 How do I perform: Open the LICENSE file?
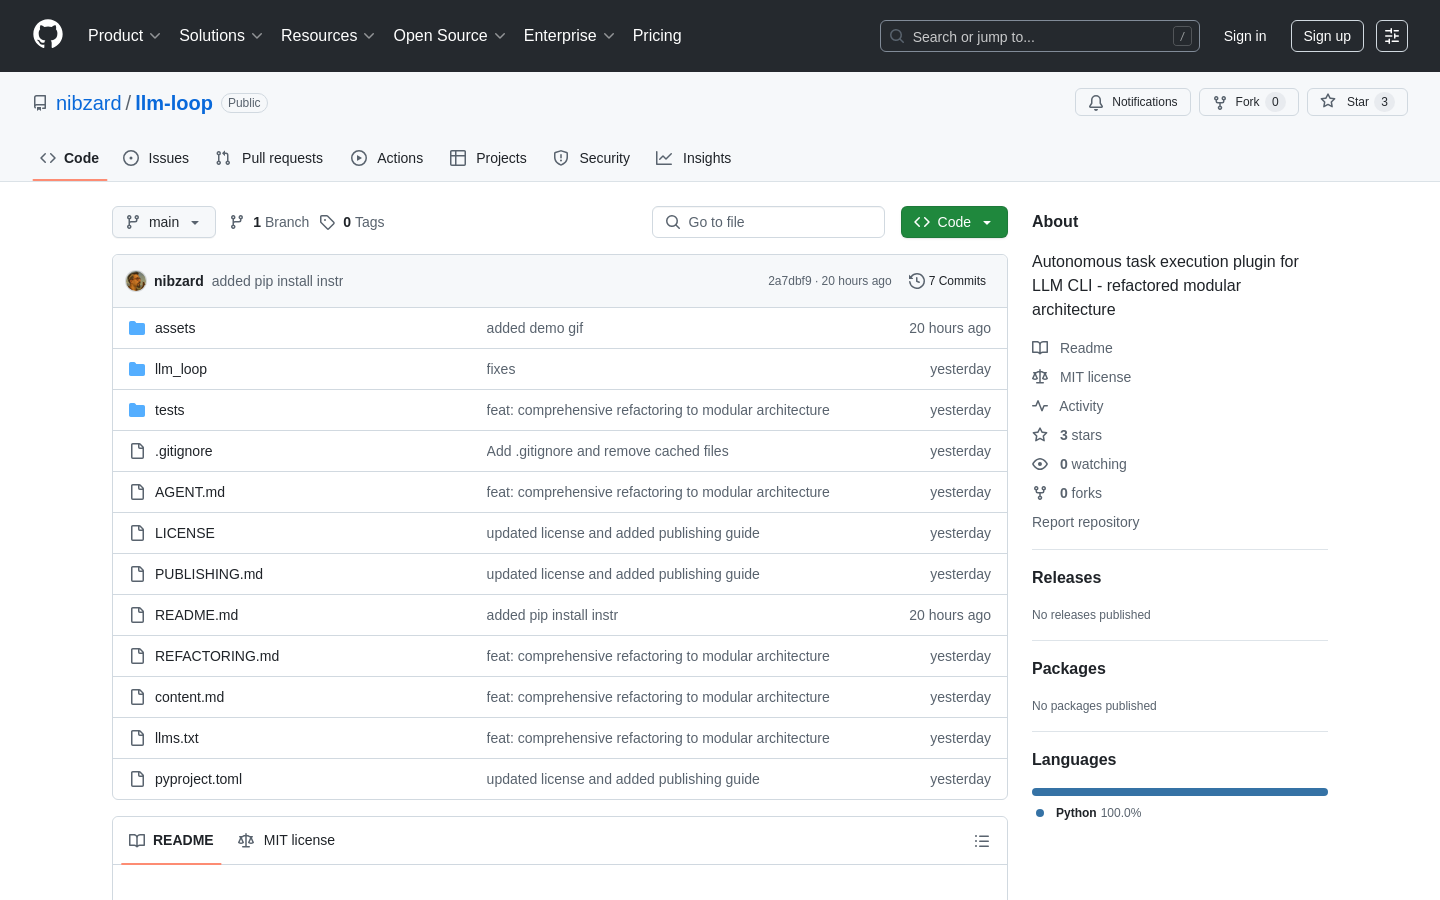tap(185, 533)
